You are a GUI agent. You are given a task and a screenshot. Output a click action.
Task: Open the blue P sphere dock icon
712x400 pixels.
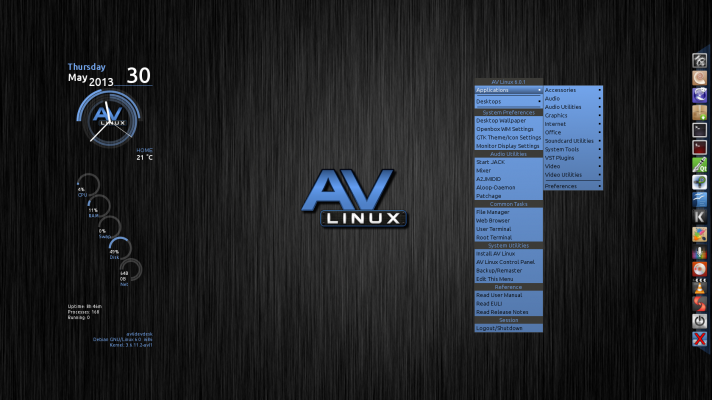pos(699,182)
